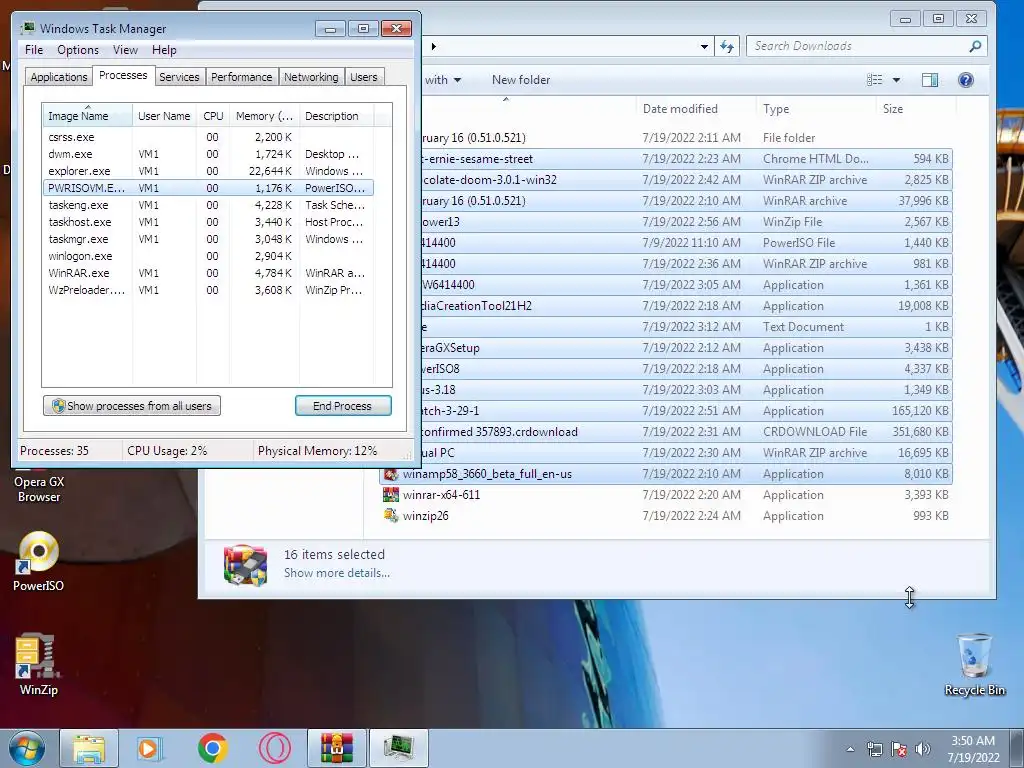This screenshot has height=768, width=1024.
Task: Open view options dropdown arrow in Explorer
Action: [x=896, y=80]
